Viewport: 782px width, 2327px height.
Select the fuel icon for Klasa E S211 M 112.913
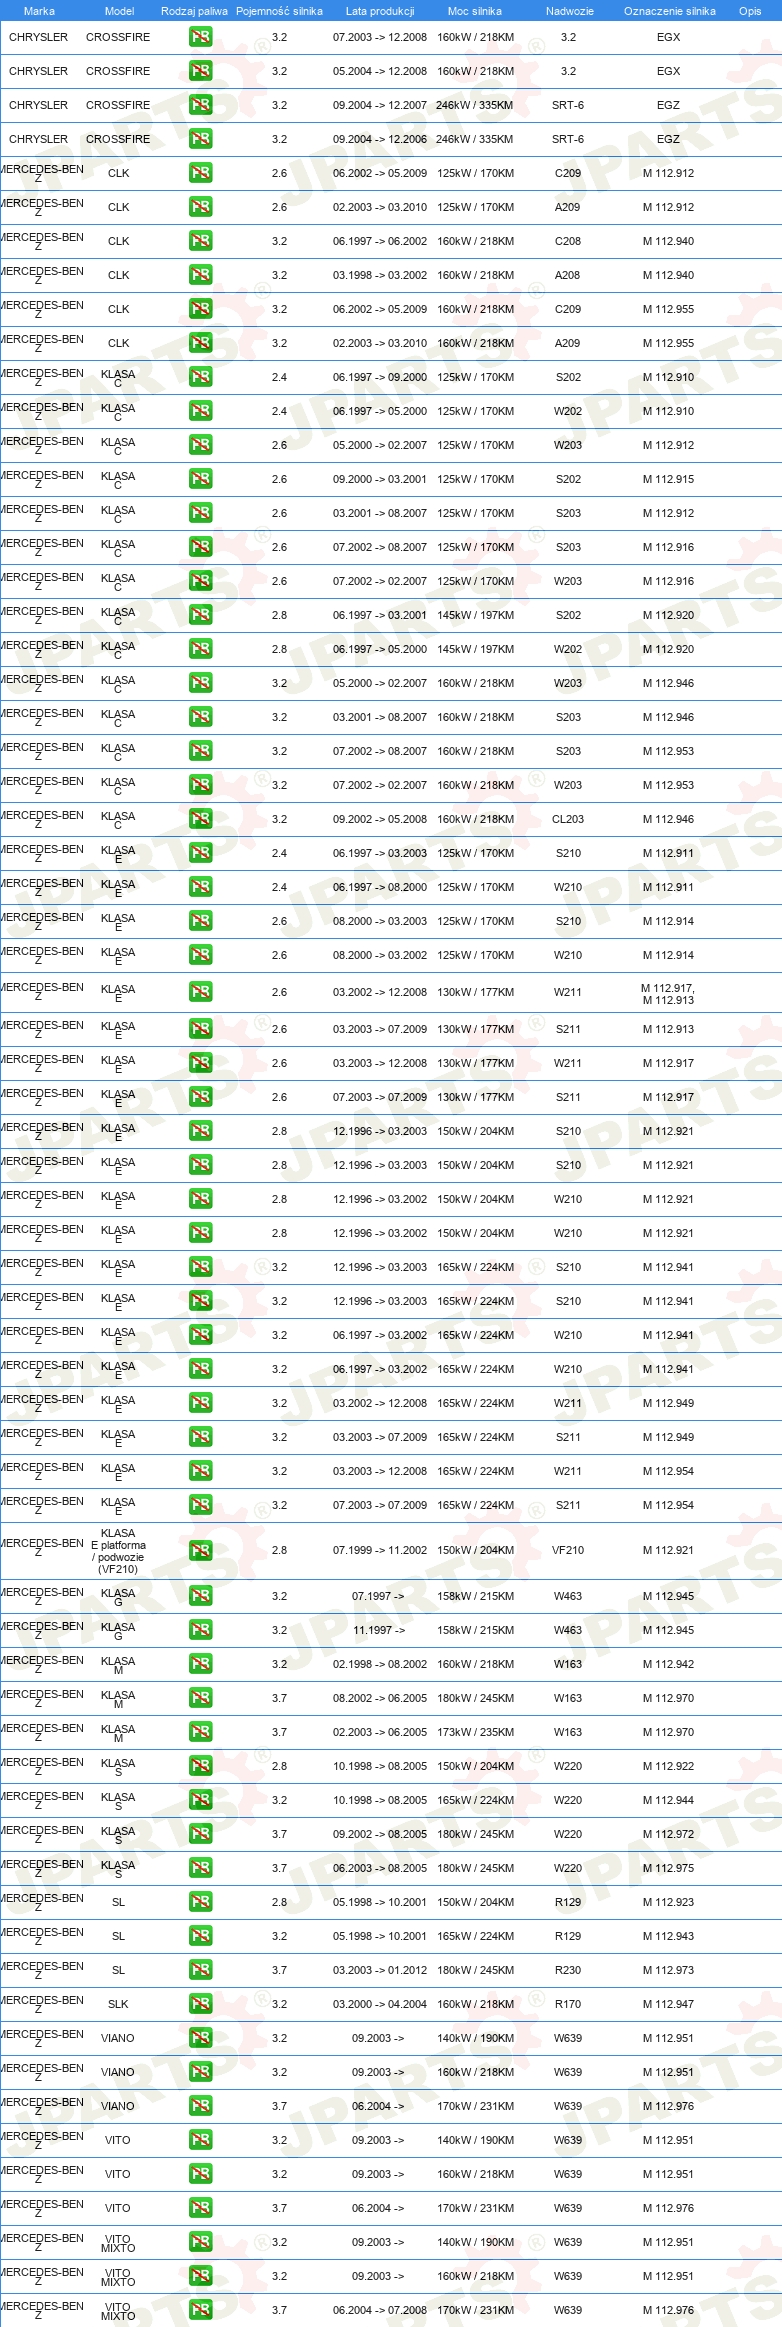point(200,1029)
